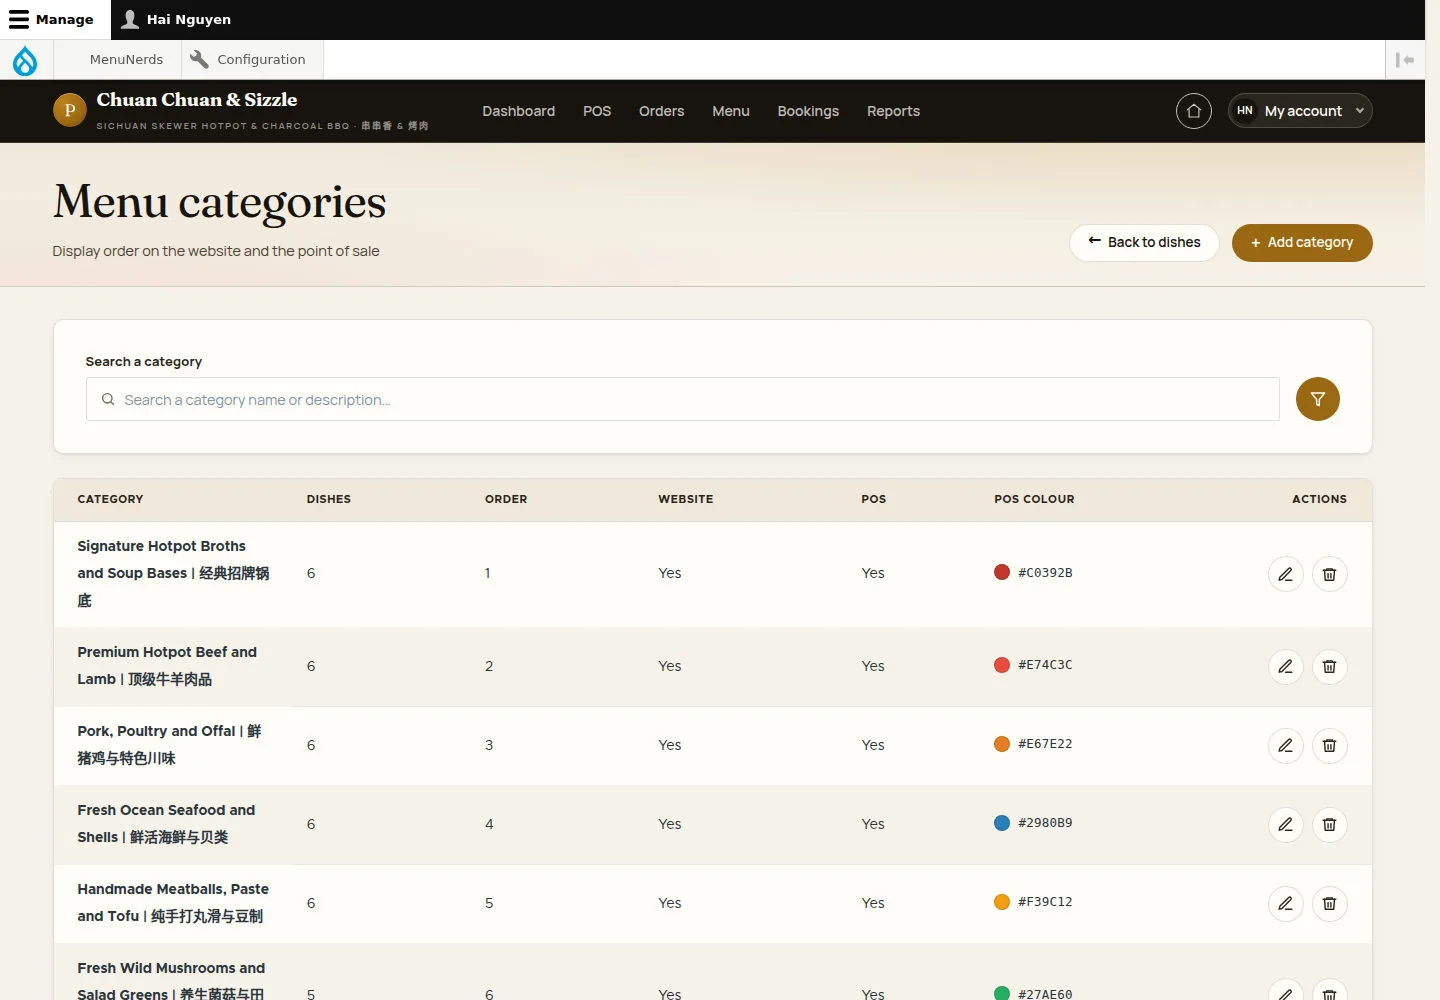Go to Dashboard
The height and width of the screenshot is (1000, 1440).
pos(518,111)
